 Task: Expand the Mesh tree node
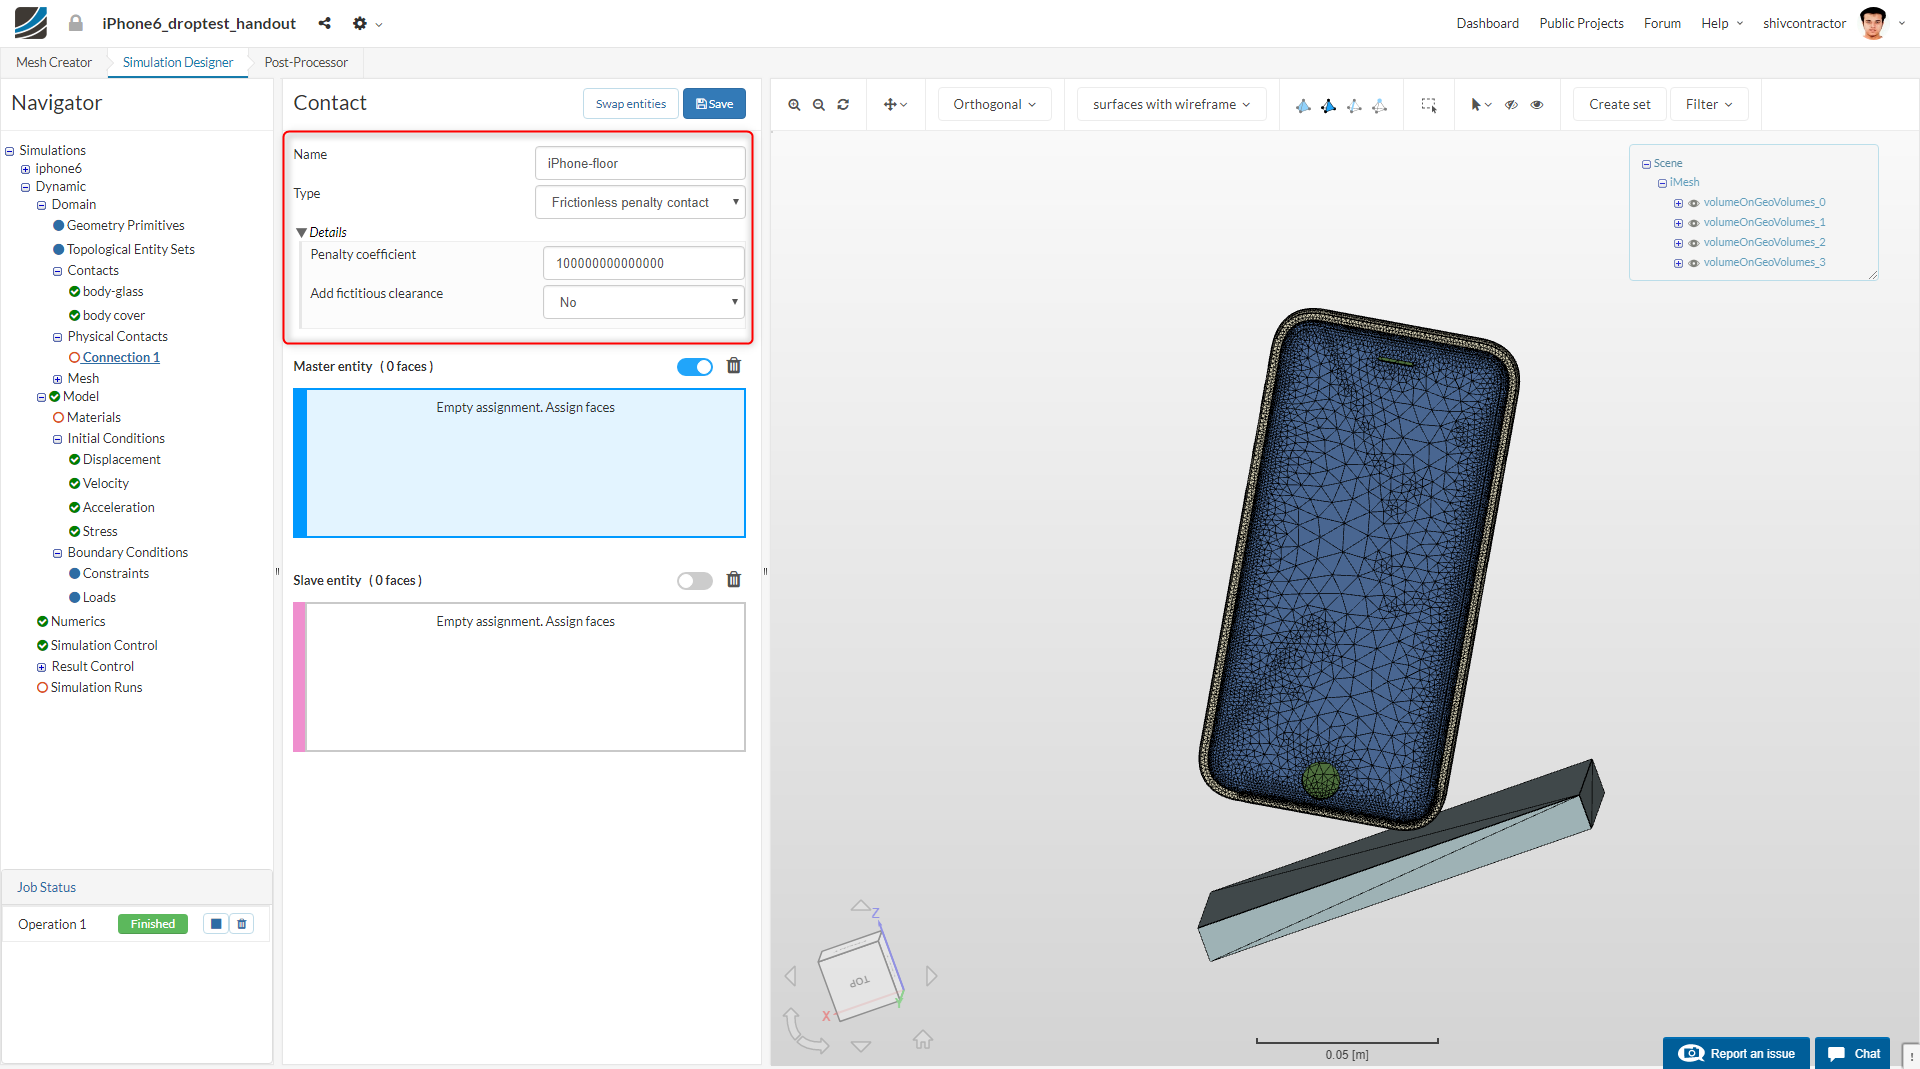click(x=57, y=379)
